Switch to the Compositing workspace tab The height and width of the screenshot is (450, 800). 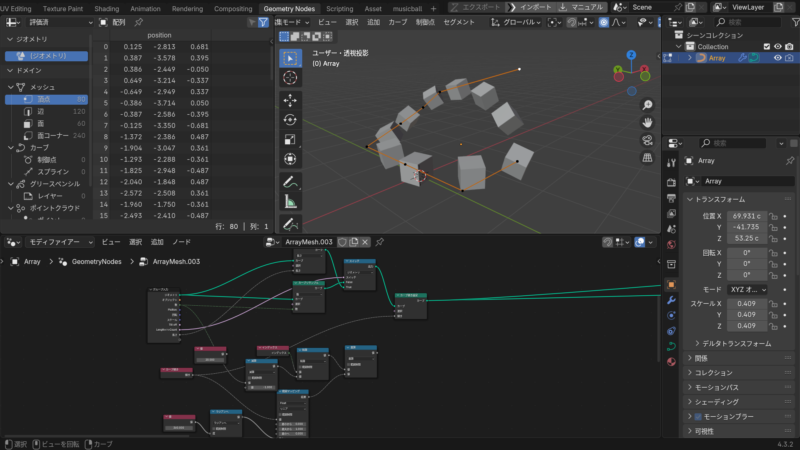(233, 9)
